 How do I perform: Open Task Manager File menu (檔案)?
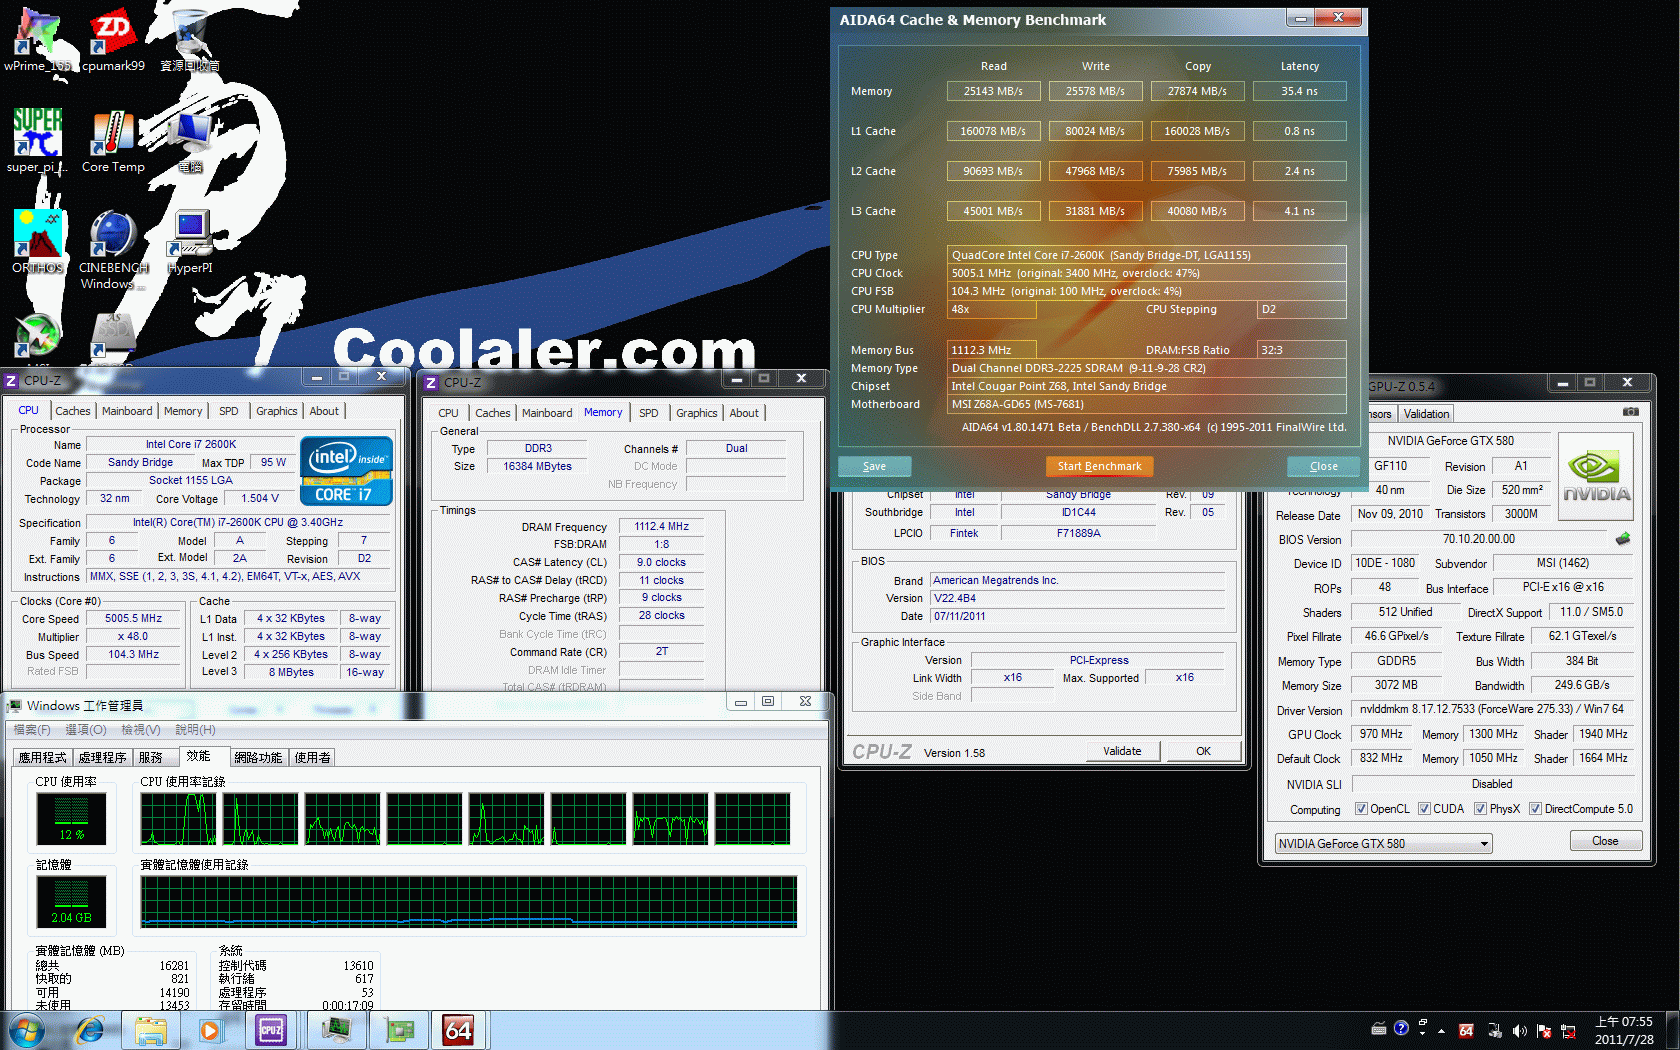pyautogui.click(x=32, y=730)
